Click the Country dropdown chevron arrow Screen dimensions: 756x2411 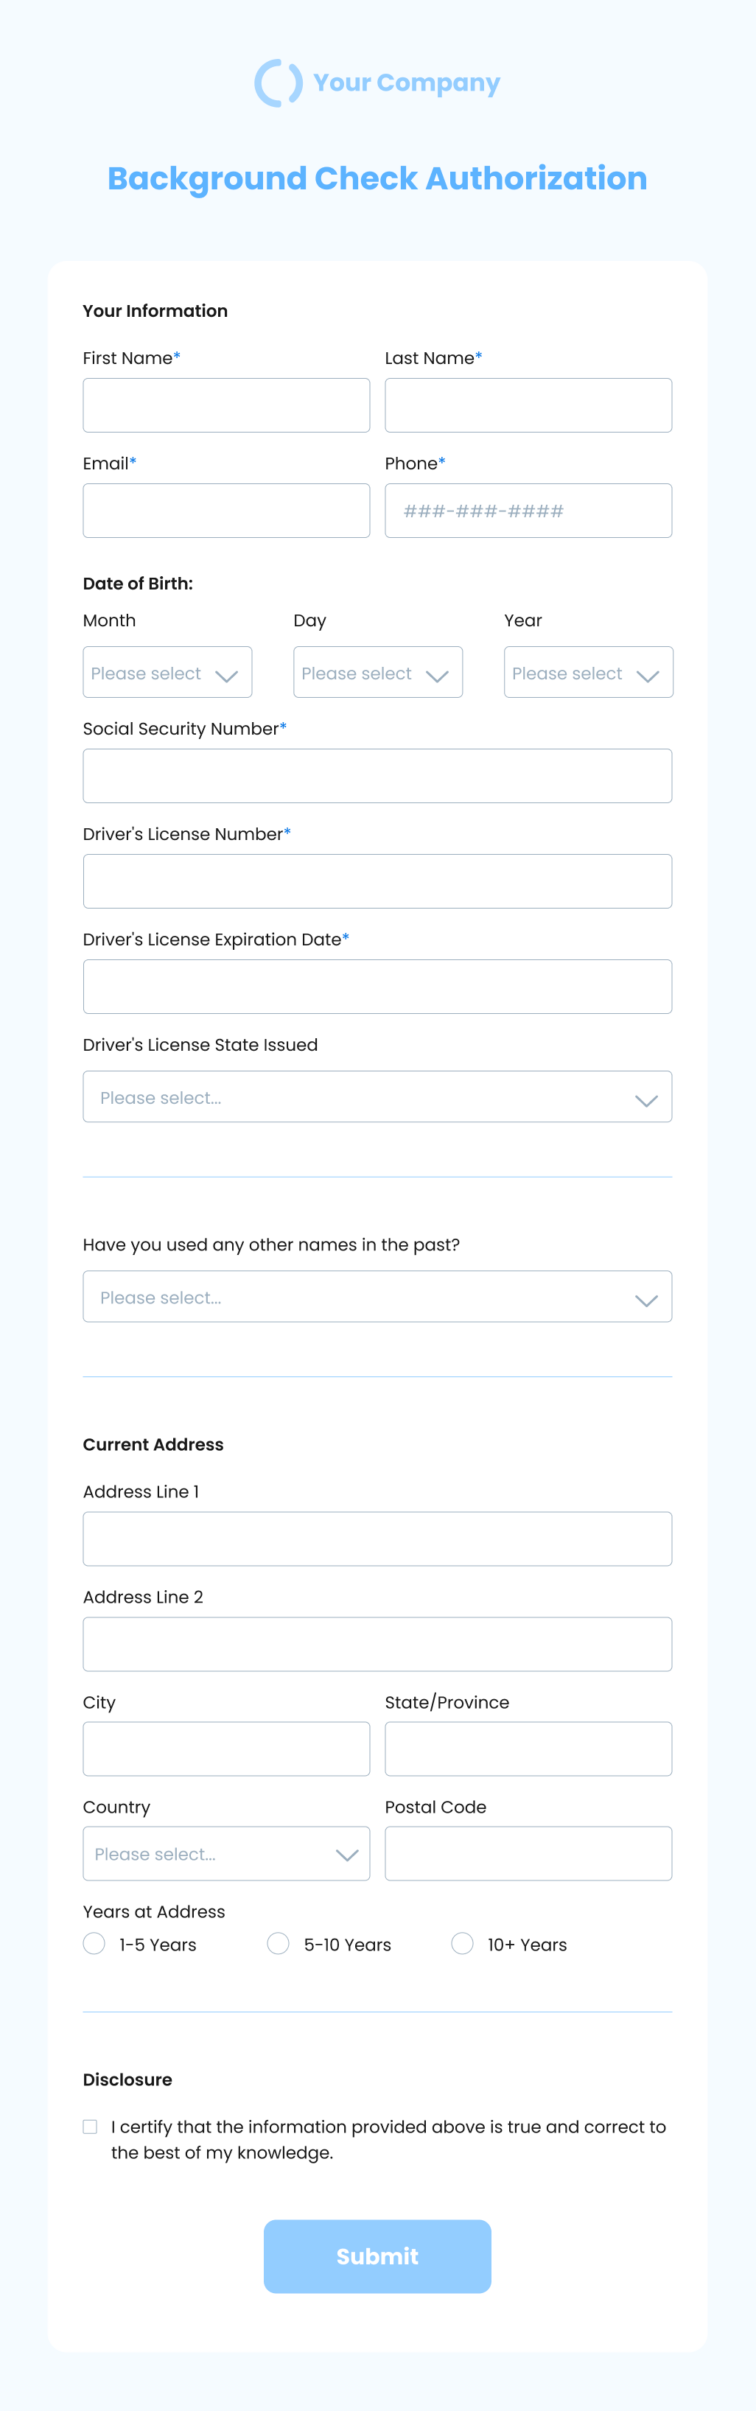tap(347, 1855)
